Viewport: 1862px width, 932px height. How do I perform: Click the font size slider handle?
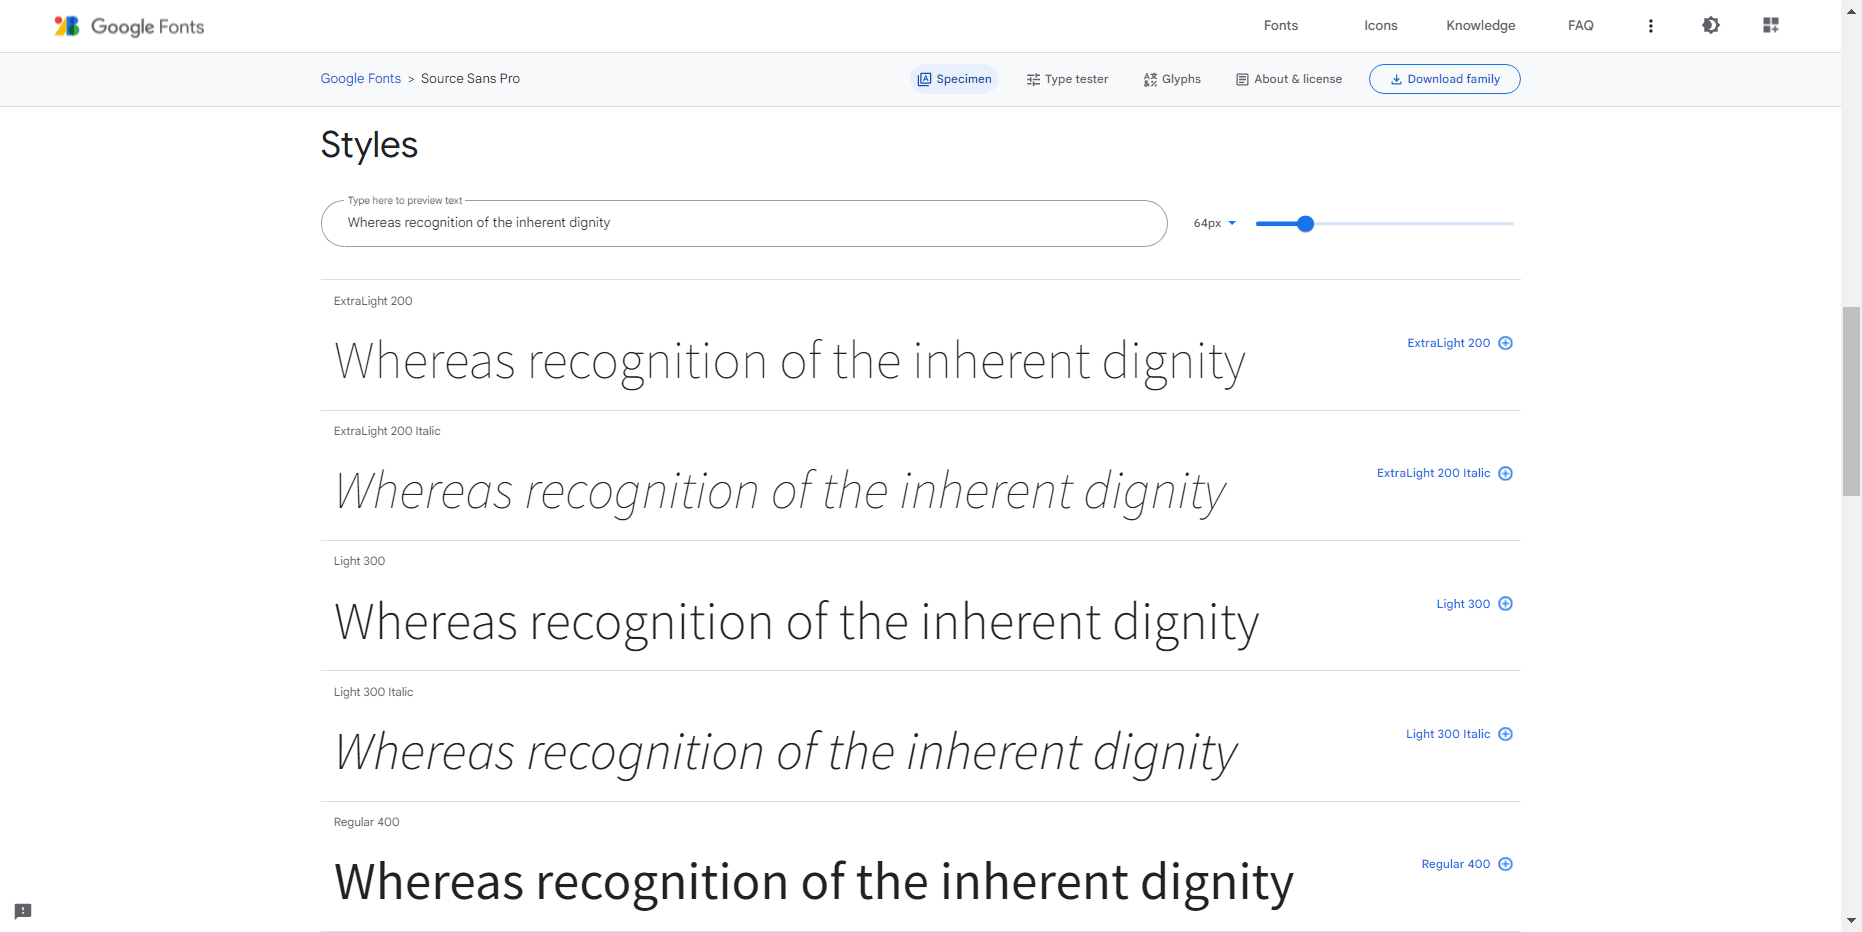(x=1305, y=224)
